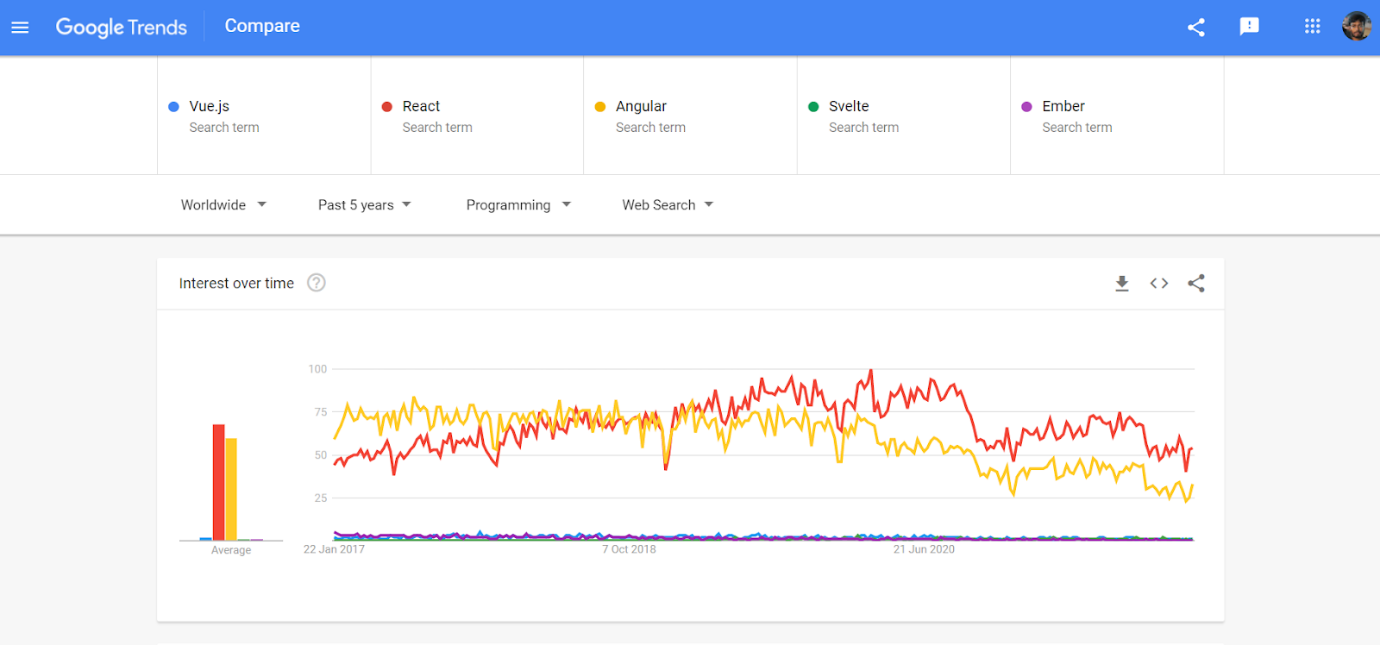Share the Interest over time chart
The image size is (1380, 645).
(1196, 284)
